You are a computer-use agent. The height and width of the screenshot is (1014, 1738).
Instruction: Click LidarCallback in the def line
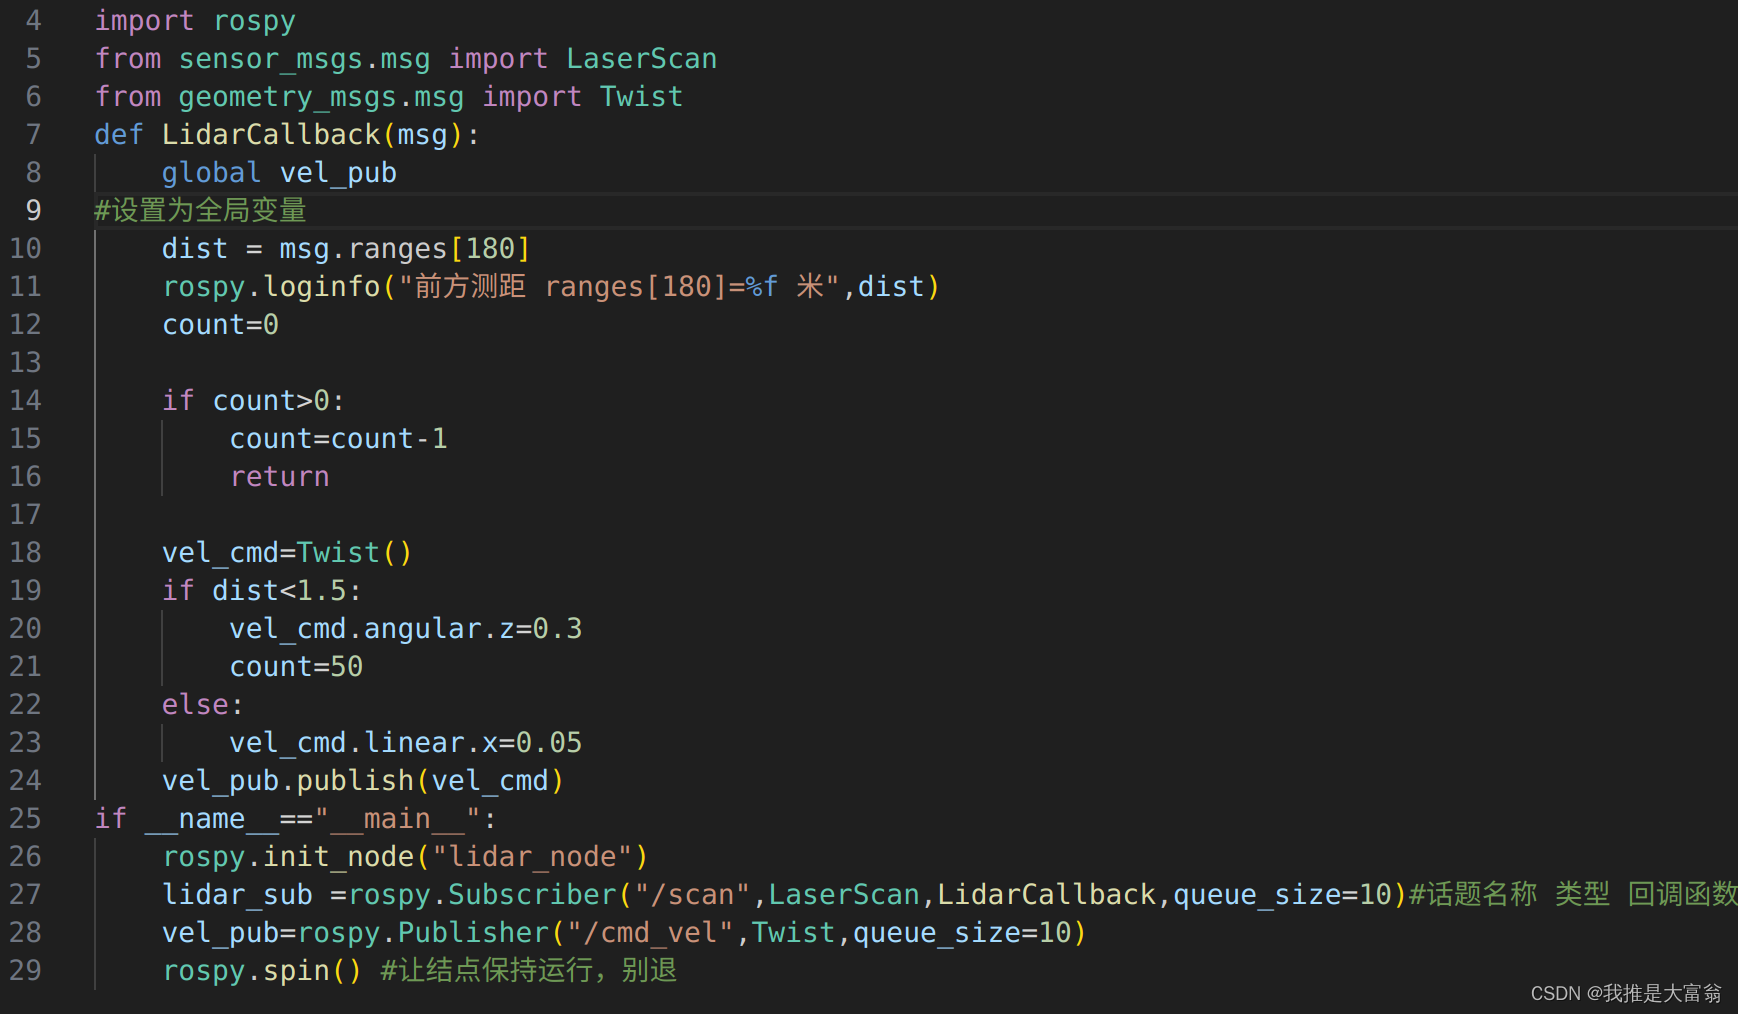(271, 135)
